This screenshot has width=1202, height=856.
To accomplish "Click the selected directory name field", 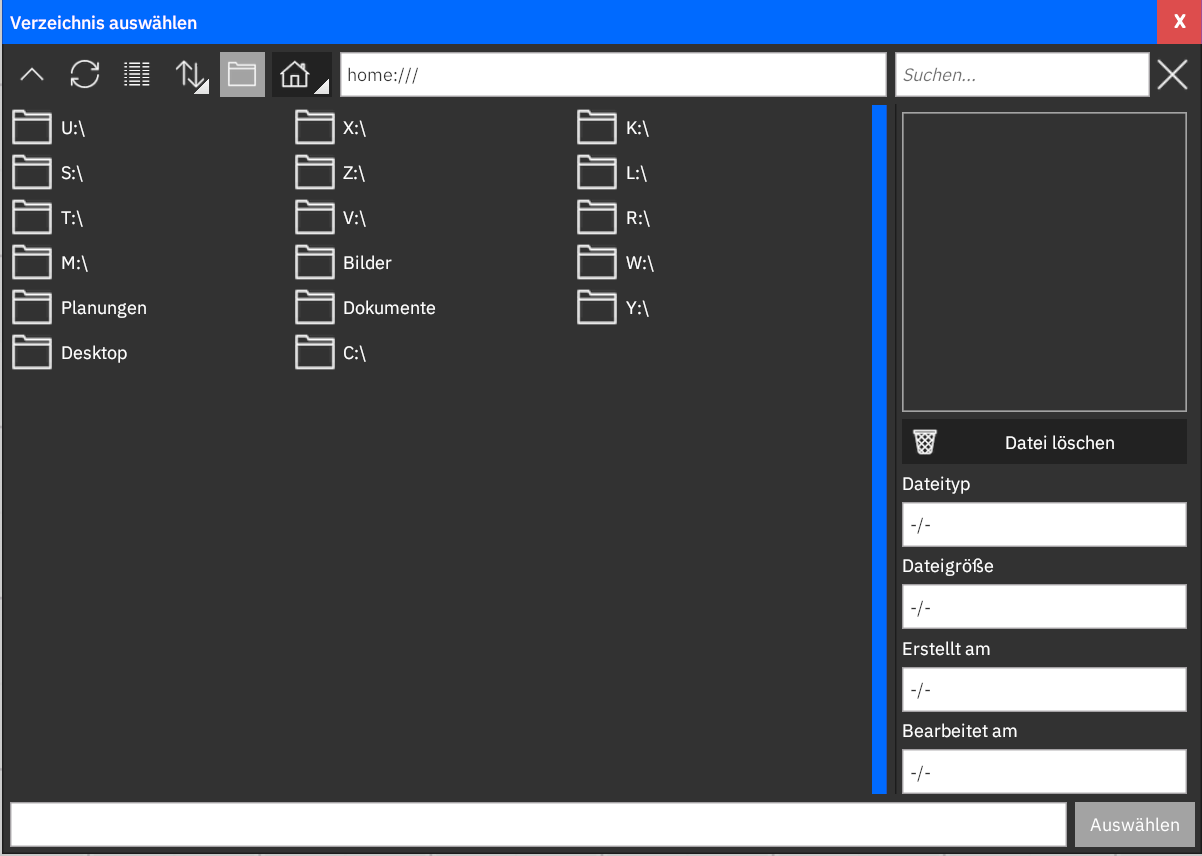I will (x=538, y=825).
